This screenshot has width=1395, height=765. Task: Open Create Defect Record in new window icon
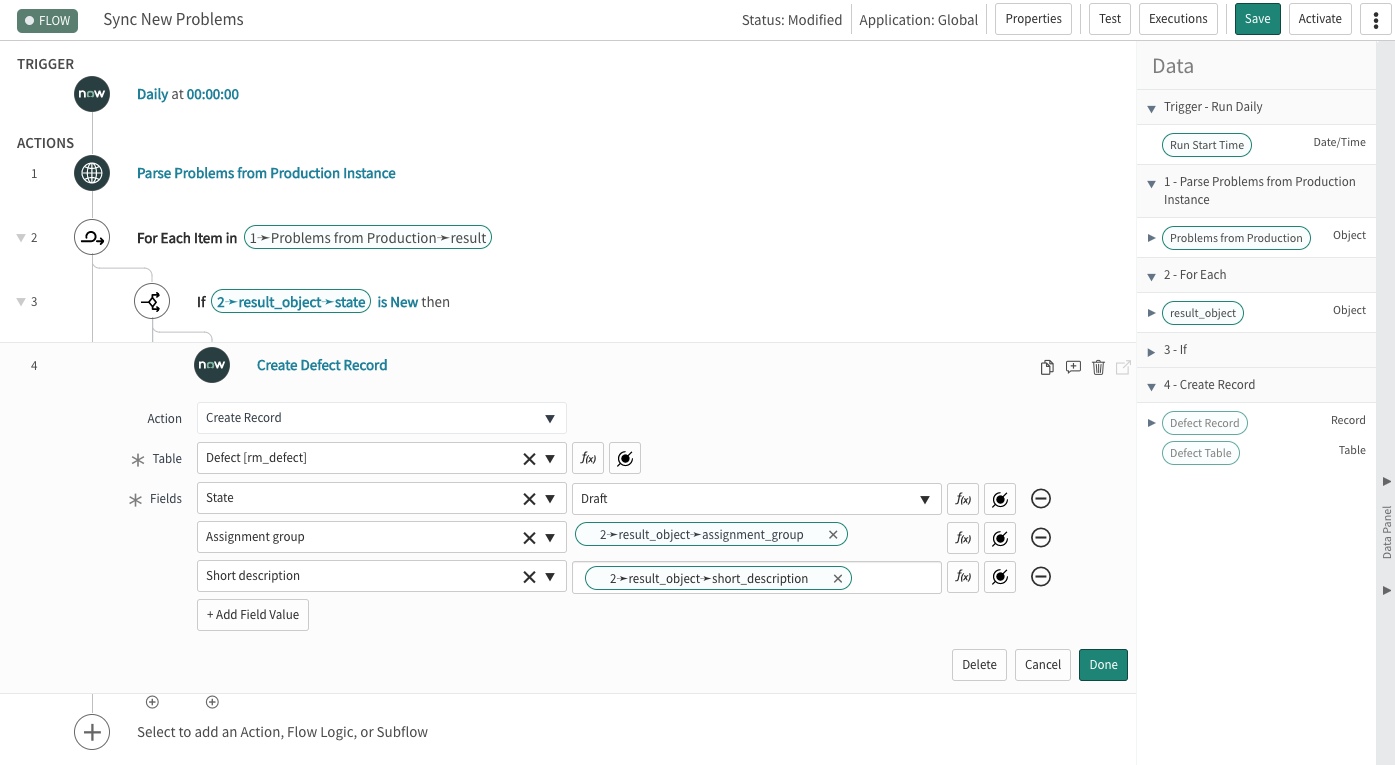pos(1123,367)
